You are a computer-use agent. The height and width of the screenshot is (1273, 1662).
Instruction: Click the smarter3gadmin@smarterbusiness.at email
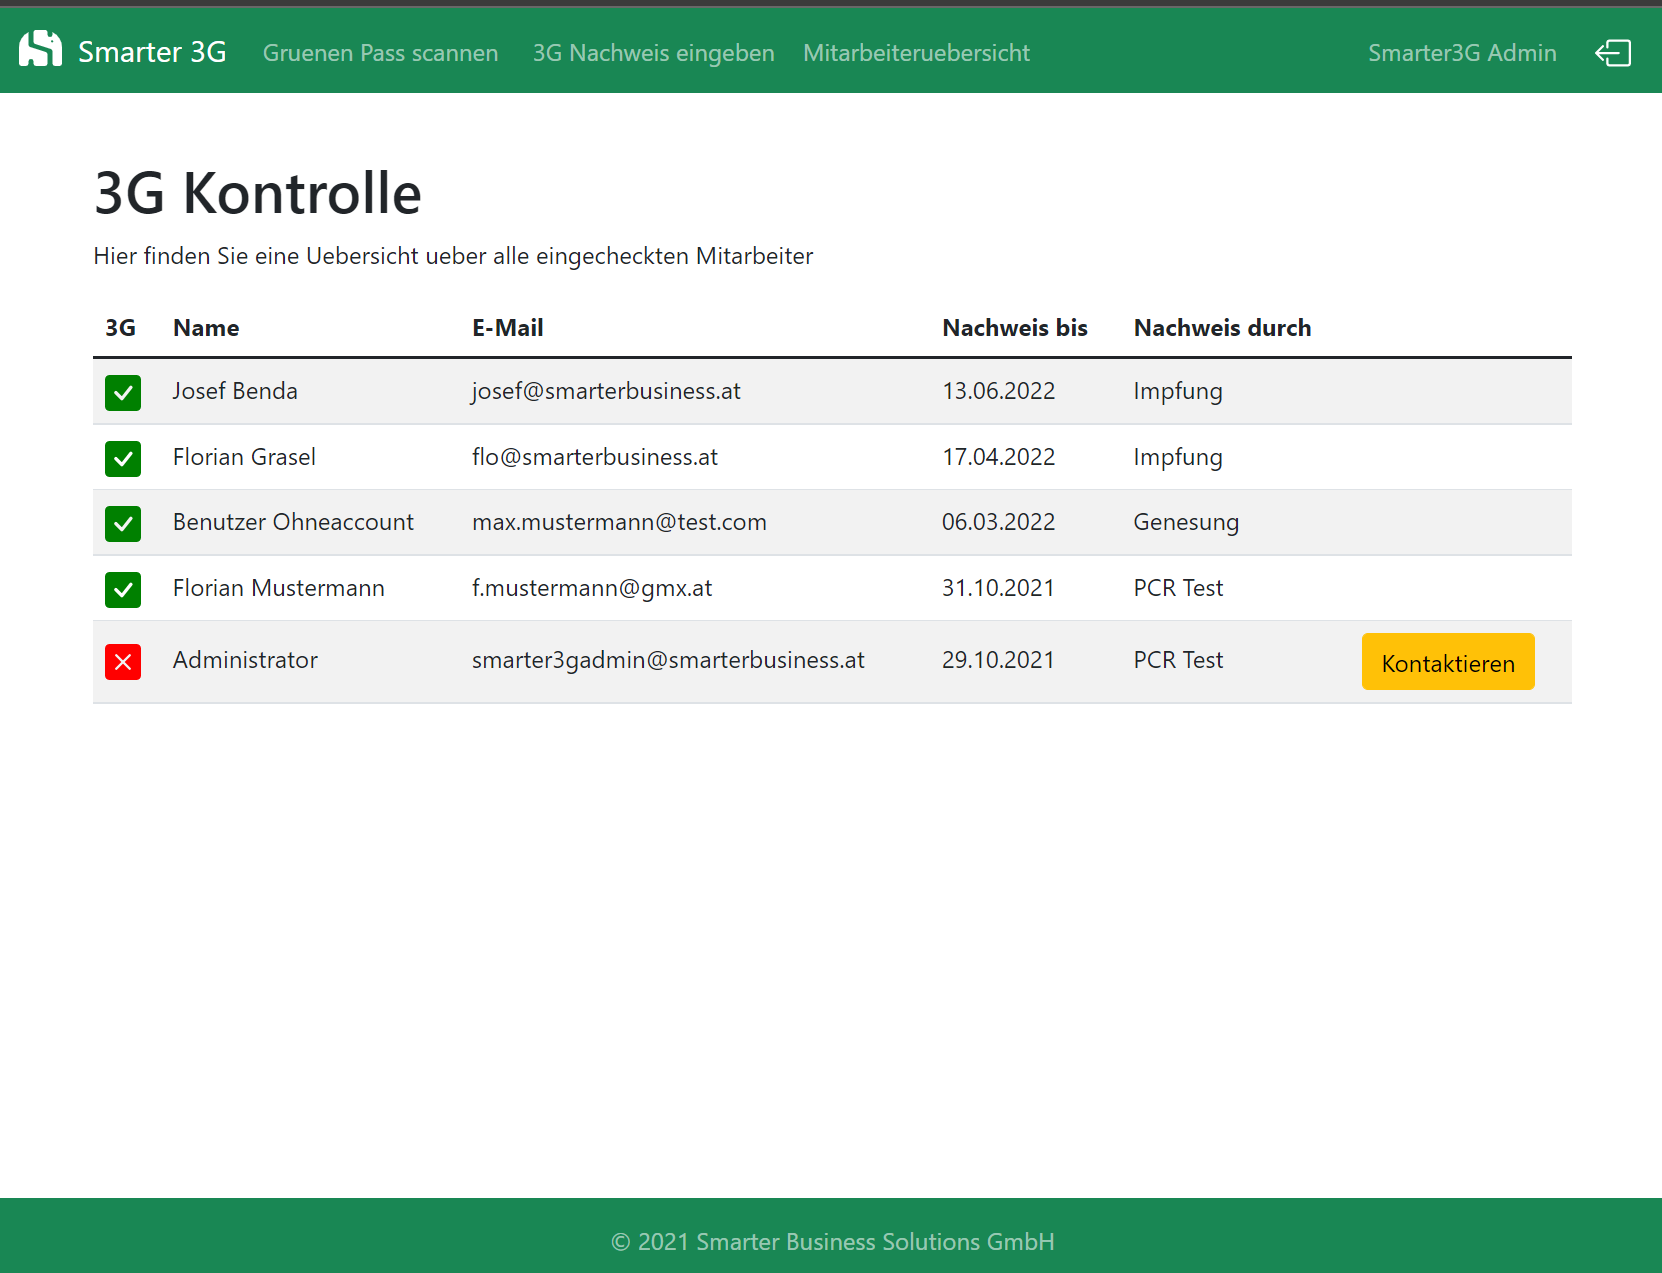click(668, 660)
